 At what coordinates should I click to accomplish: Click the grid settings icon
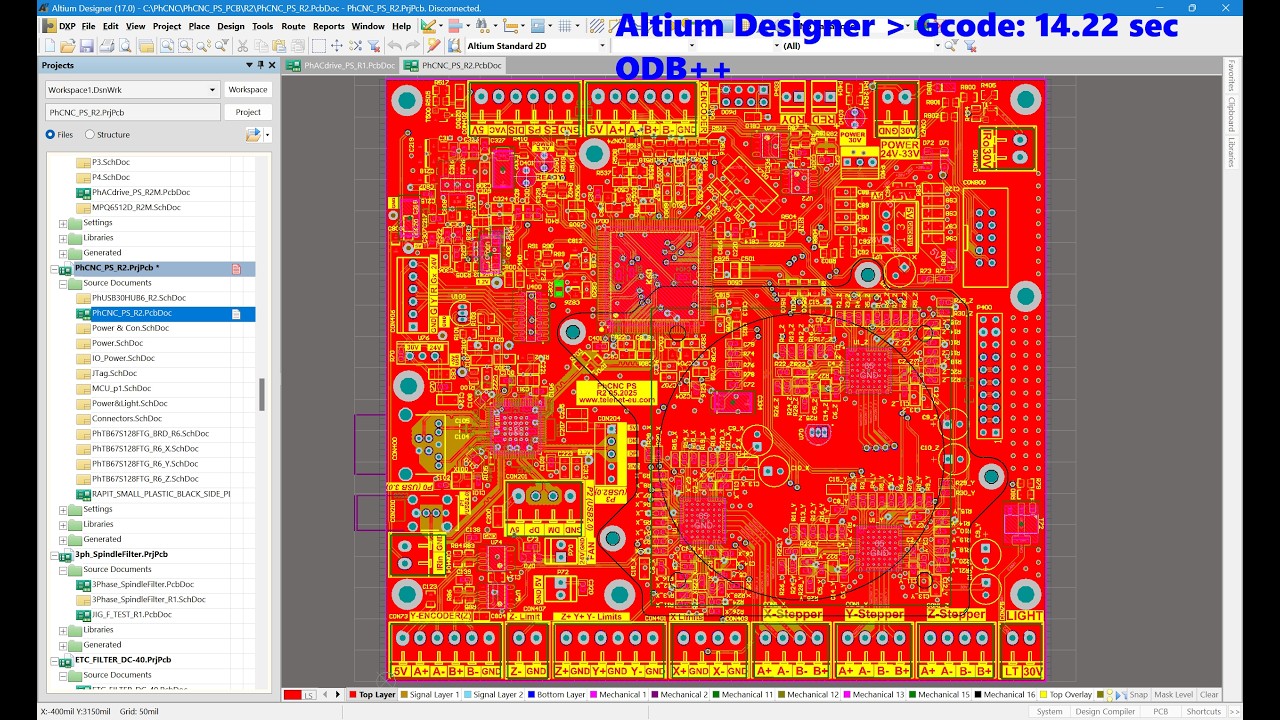(565, 26)
